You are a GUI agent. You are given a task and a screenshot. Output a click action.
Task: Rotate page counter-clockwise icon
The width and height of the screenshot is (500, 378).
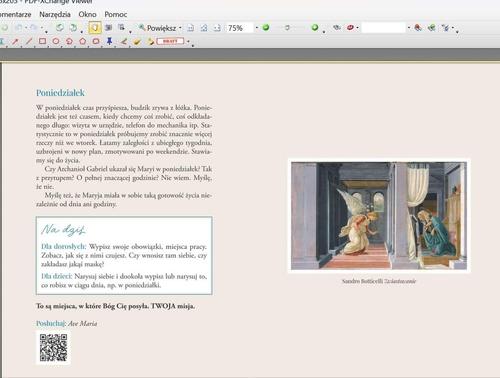pos(59,28)
